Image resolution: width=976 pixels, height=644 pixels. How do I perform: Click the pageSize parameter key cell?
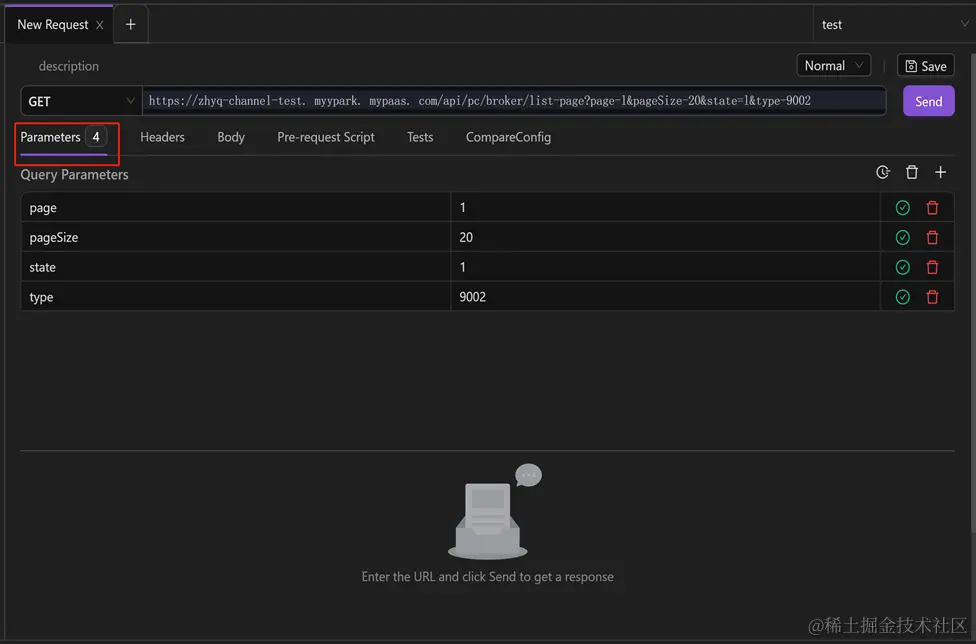point(236,238)
